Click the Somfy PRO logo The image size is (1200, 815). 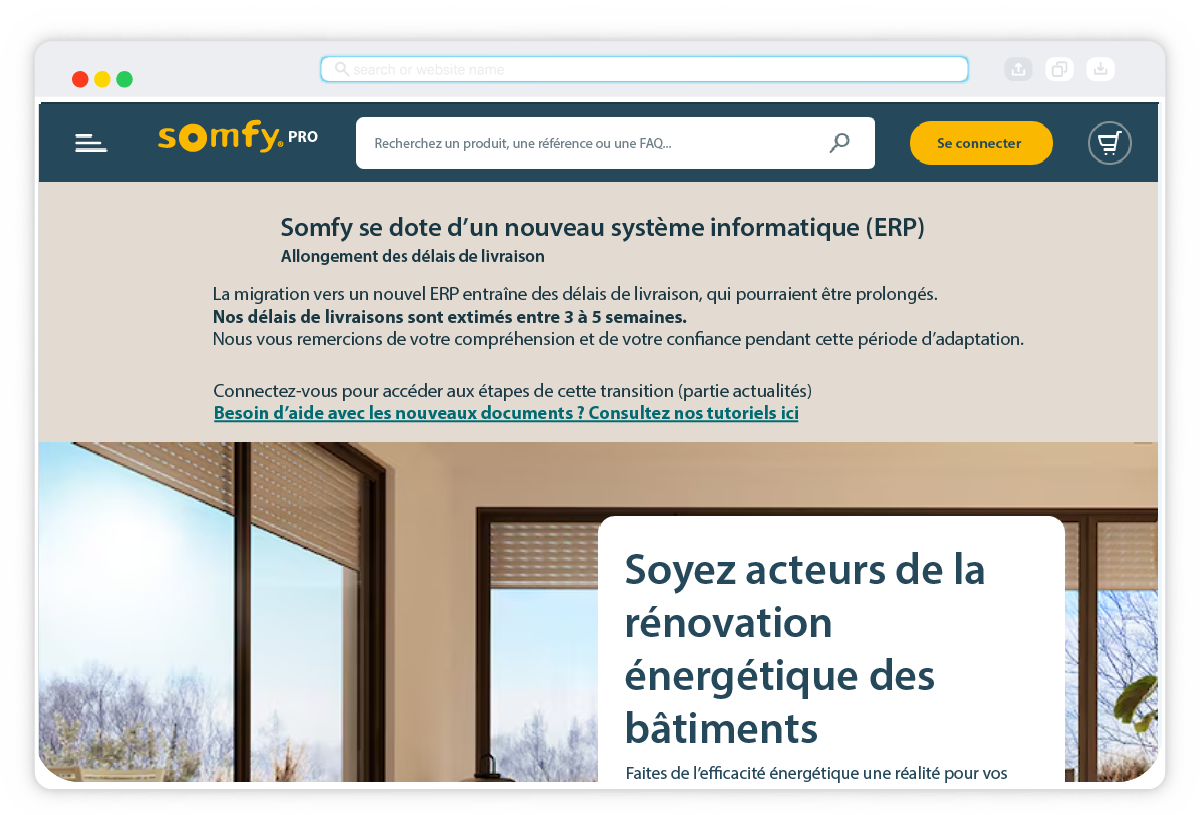click(237, 137)
